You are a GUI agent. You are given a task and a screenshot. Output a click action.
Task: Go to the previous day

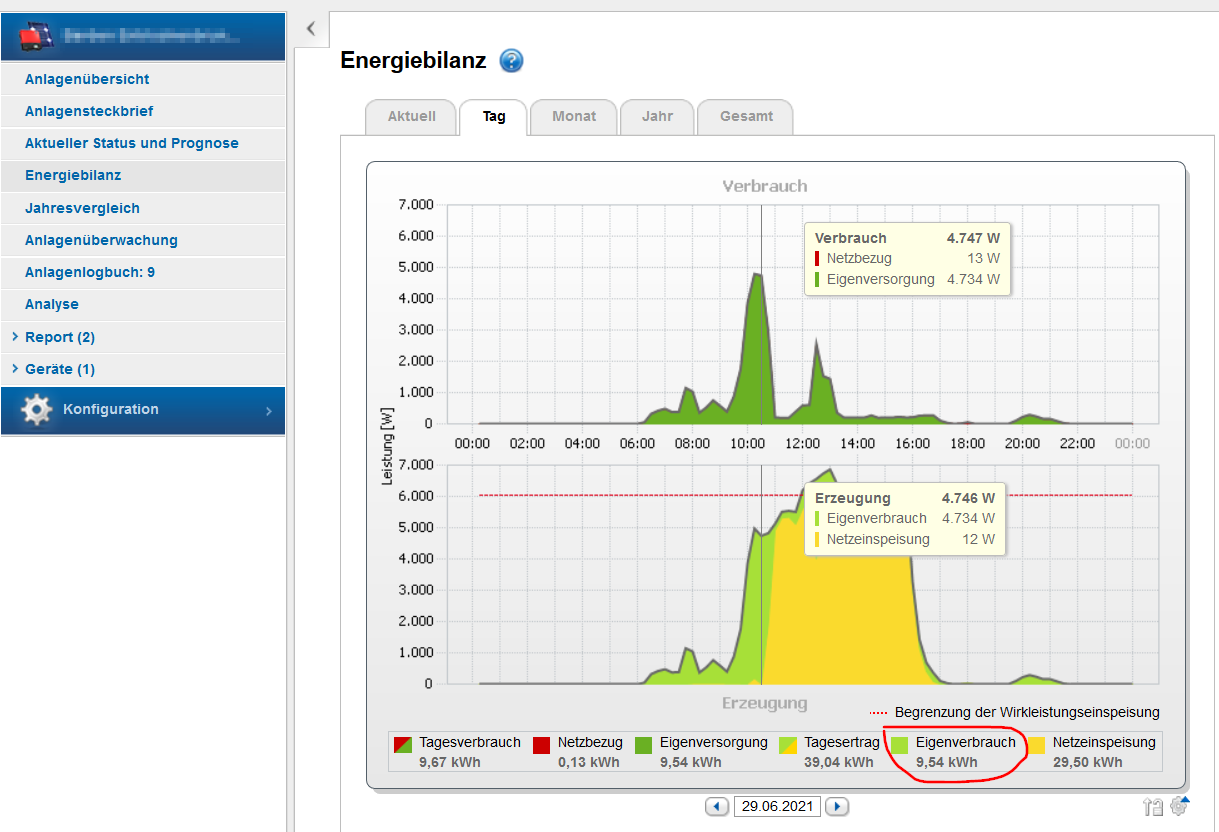pos(717,806)
